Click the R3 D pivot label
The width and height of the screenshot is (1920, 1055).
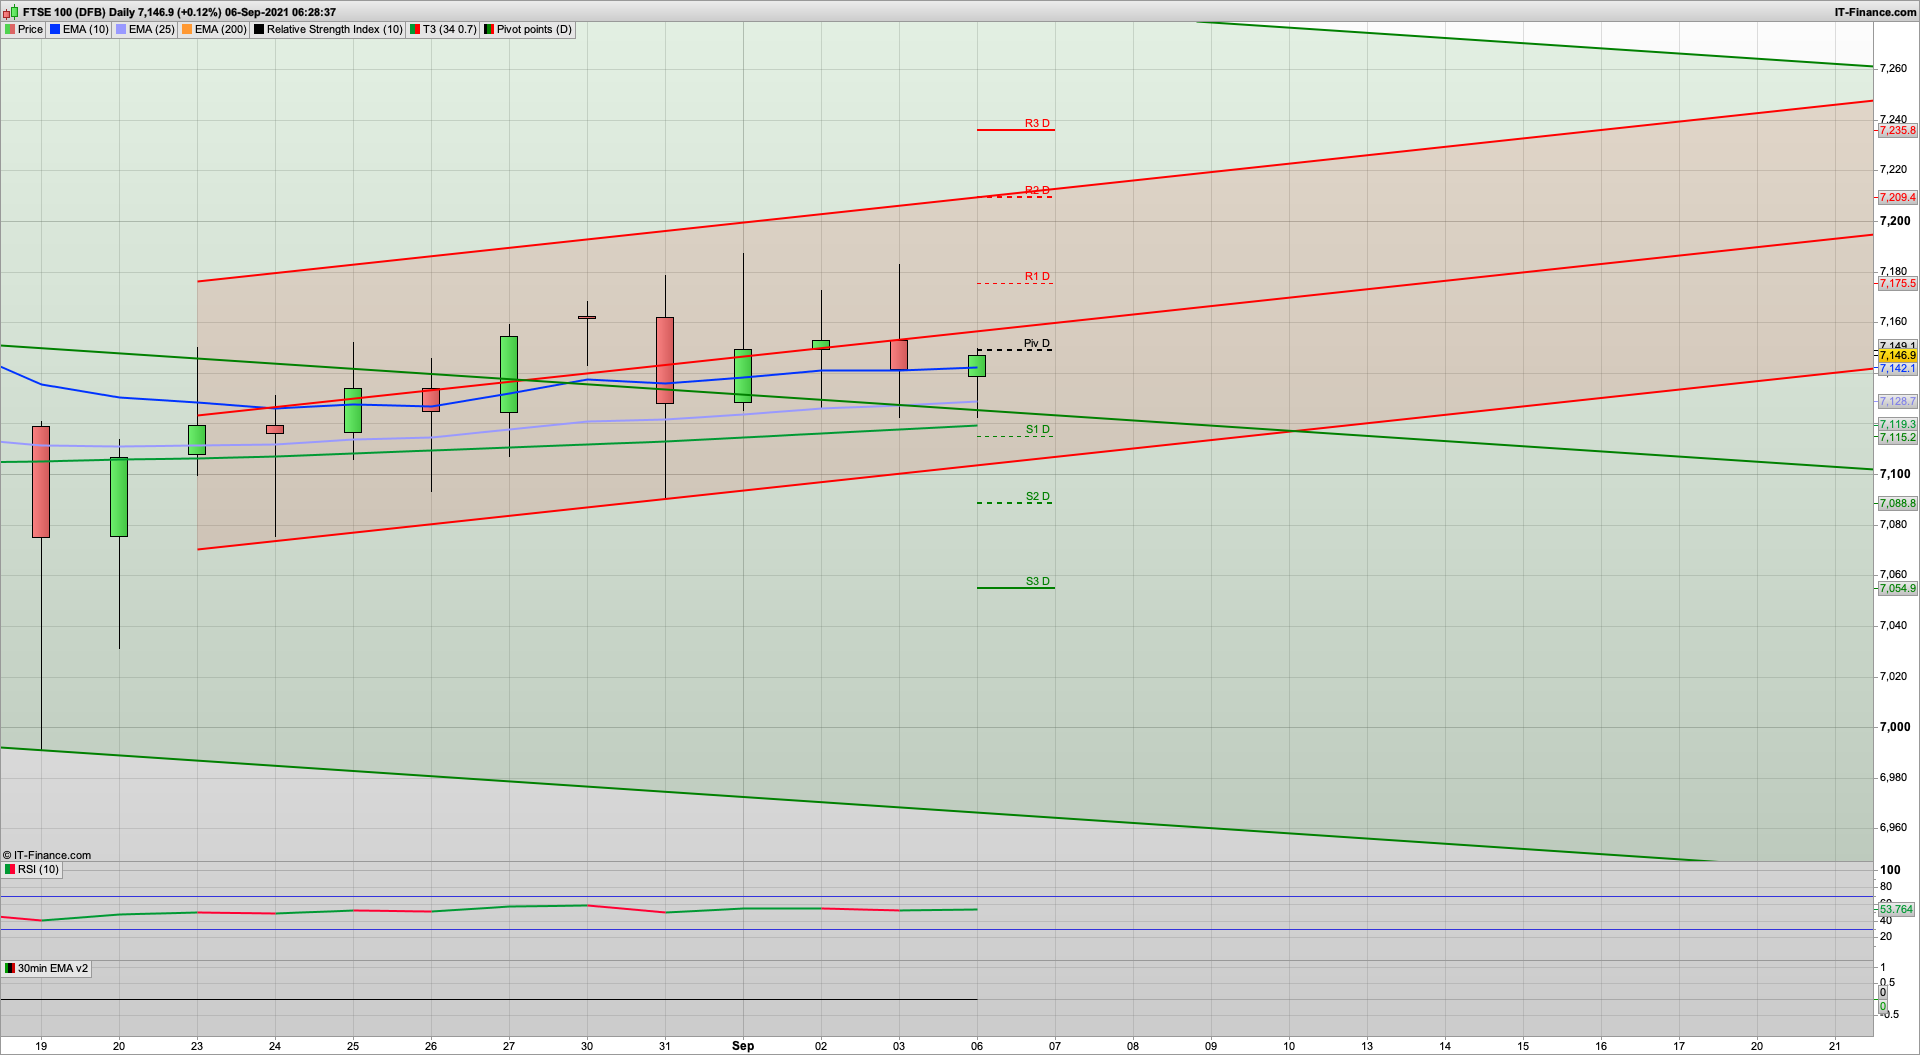[x=1037, y=123]
